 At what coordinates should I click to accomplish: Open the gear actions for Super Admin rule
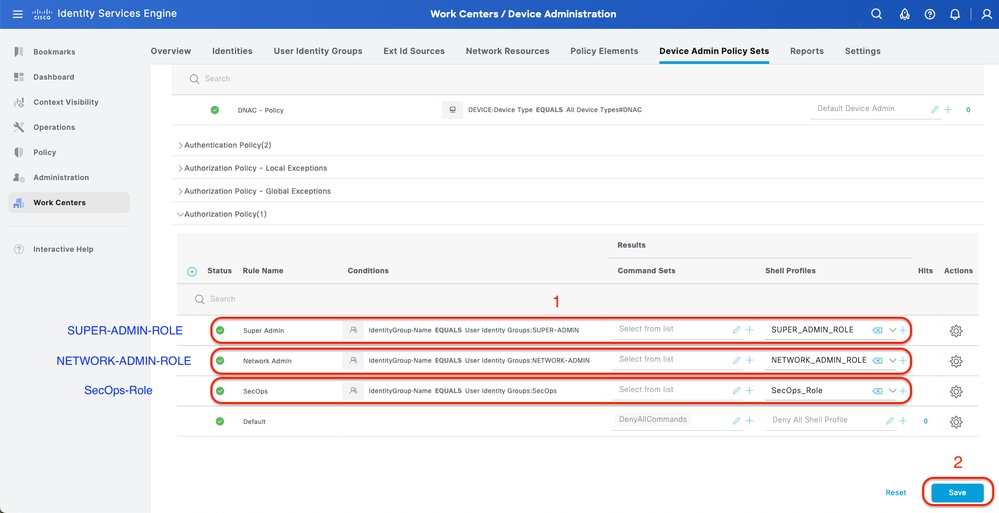[x=956, y=331]
